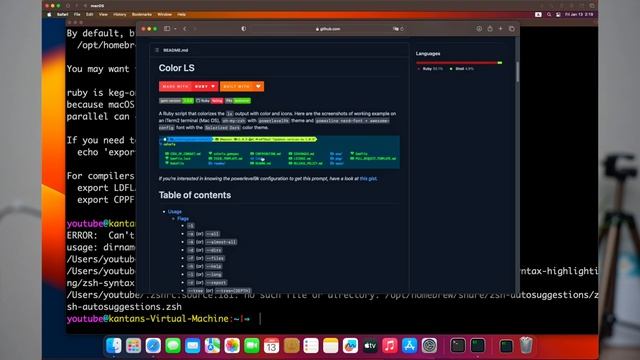
Task: Click the Safari page scrollbar
Action: click(517, 71)
